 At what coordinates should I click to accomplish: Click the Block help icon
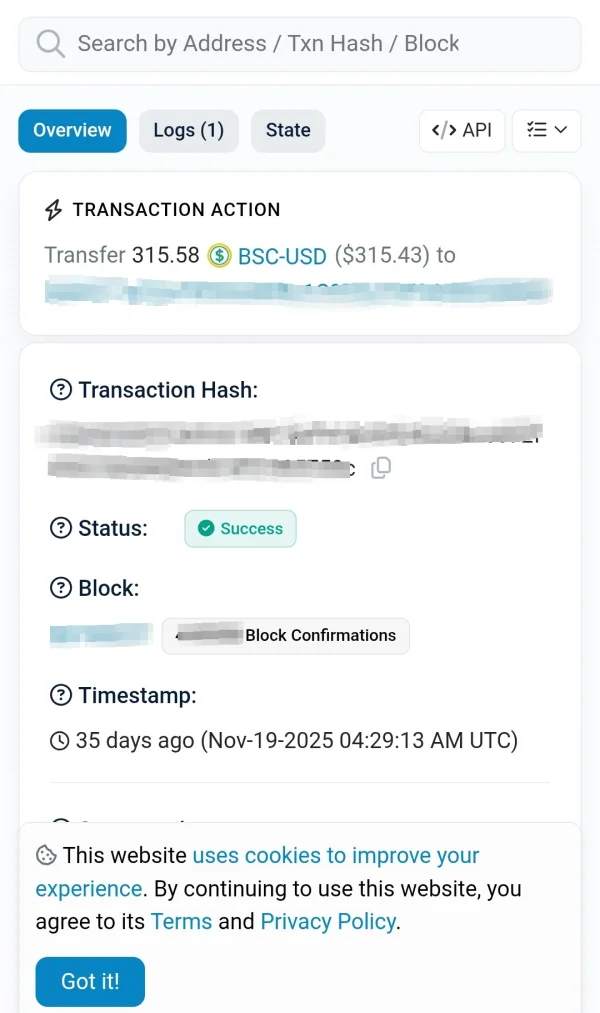click(x=61, y=588)
